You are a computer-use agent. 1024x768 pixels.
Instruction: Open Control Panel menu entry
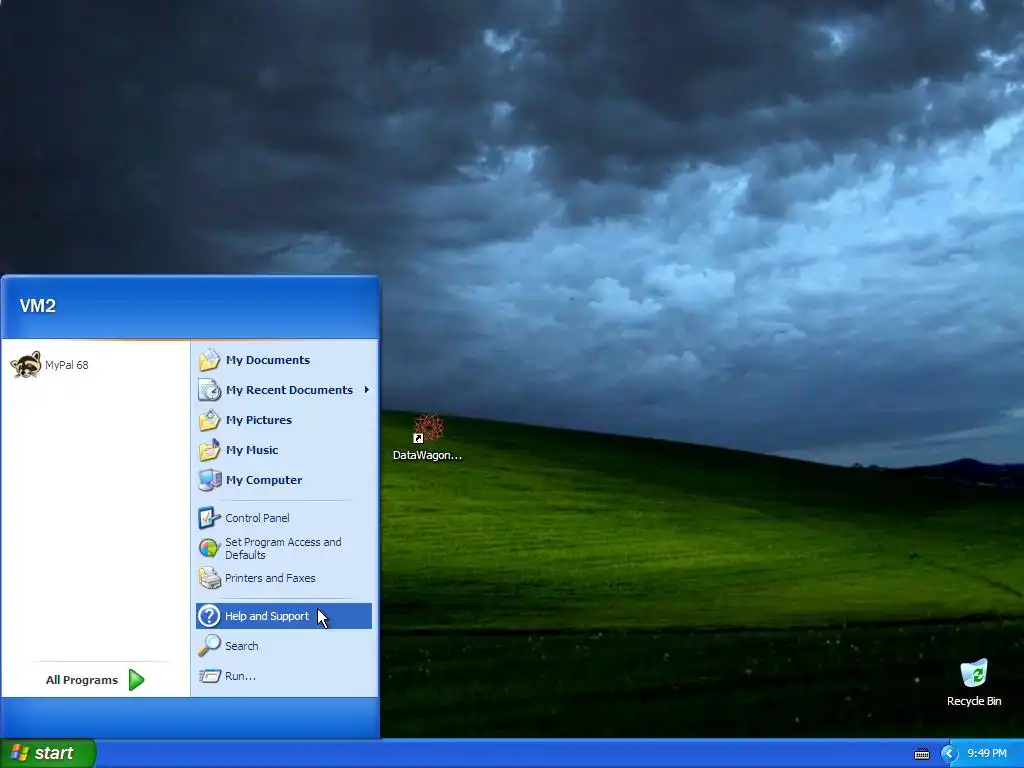coord(283,518)
